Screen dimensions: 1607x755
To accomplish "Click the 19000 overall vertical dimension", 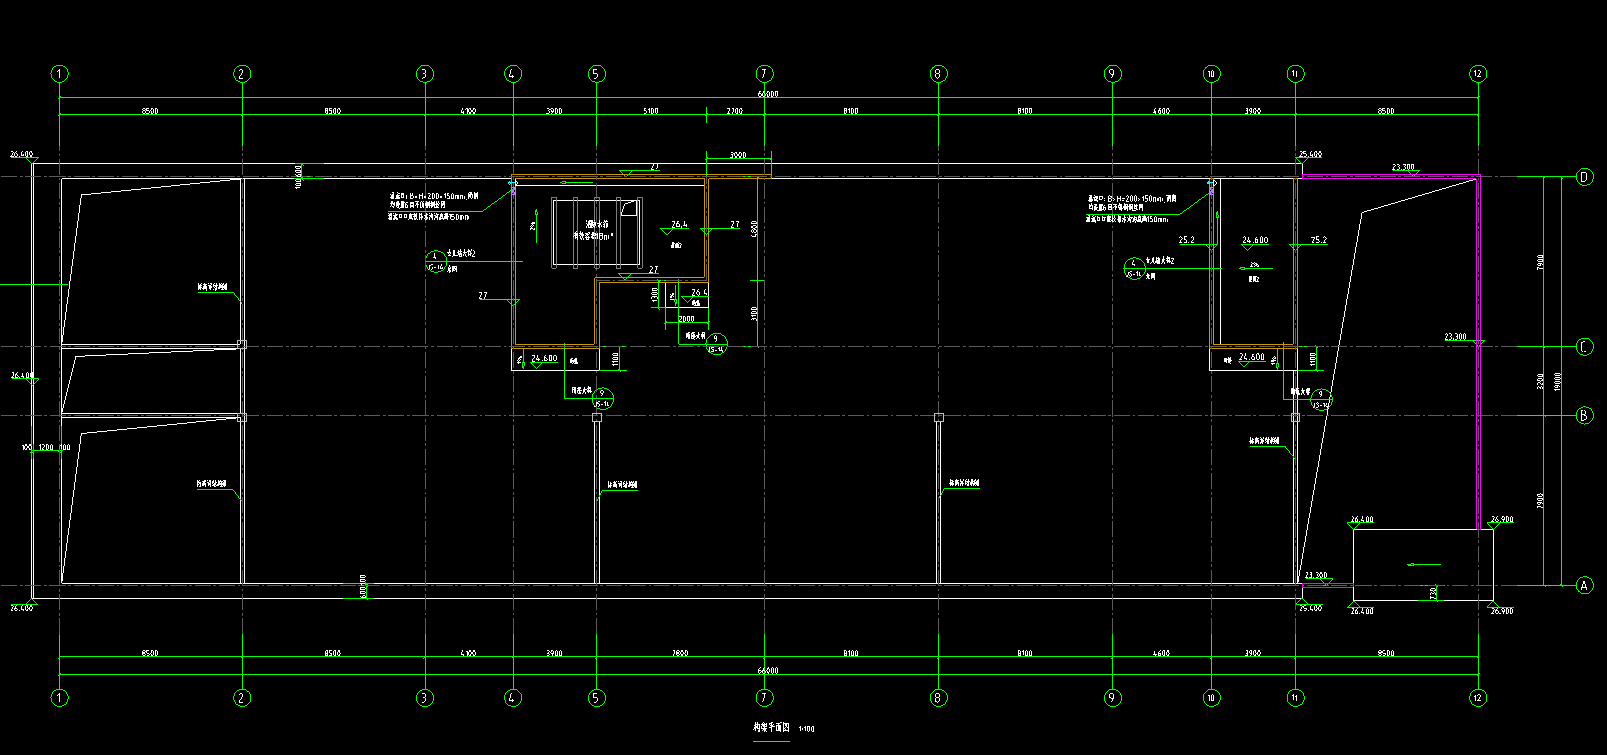I will coord(1558,381).
